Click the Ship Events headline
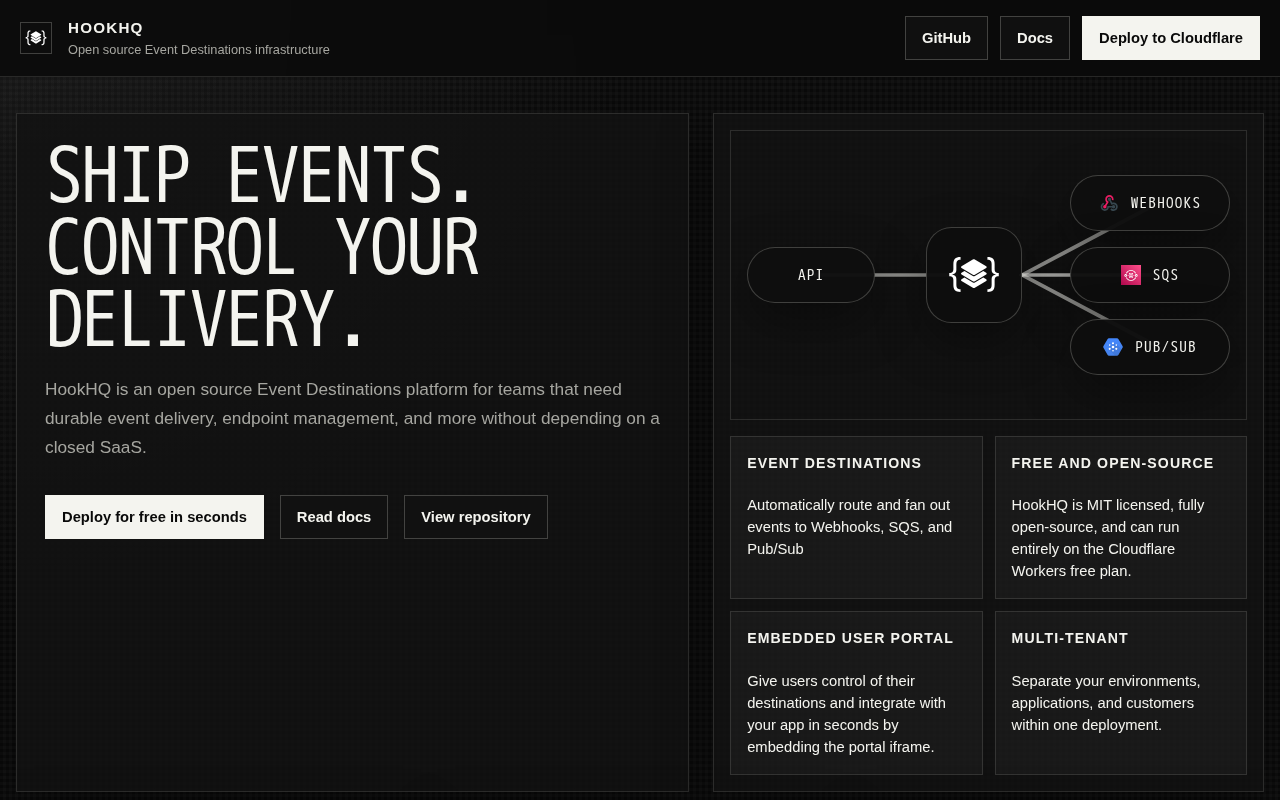 pyautogui.click(x=262, y=248)
